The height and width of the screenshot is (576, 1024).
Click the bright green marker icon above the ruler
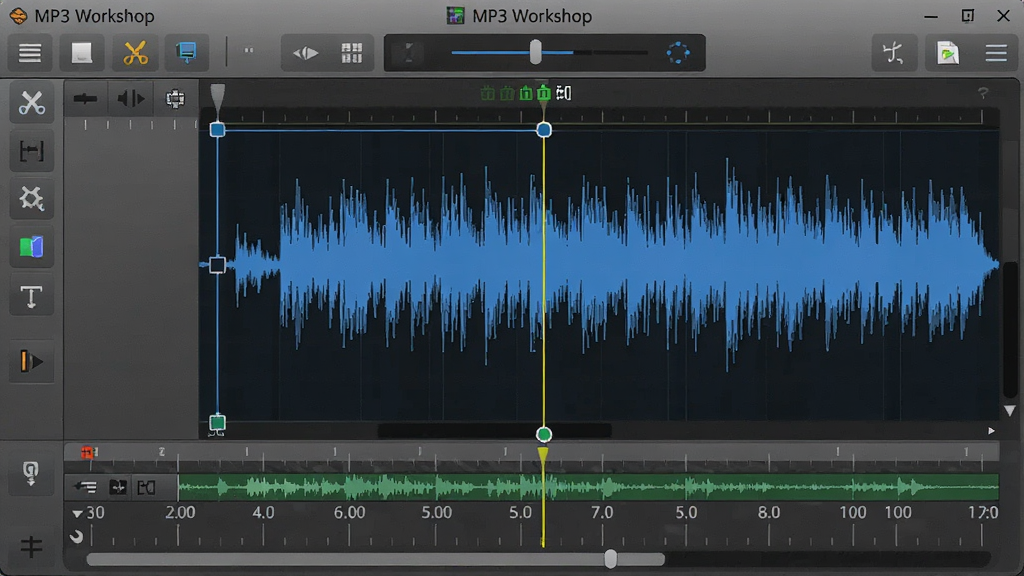(x=543, y=93)
